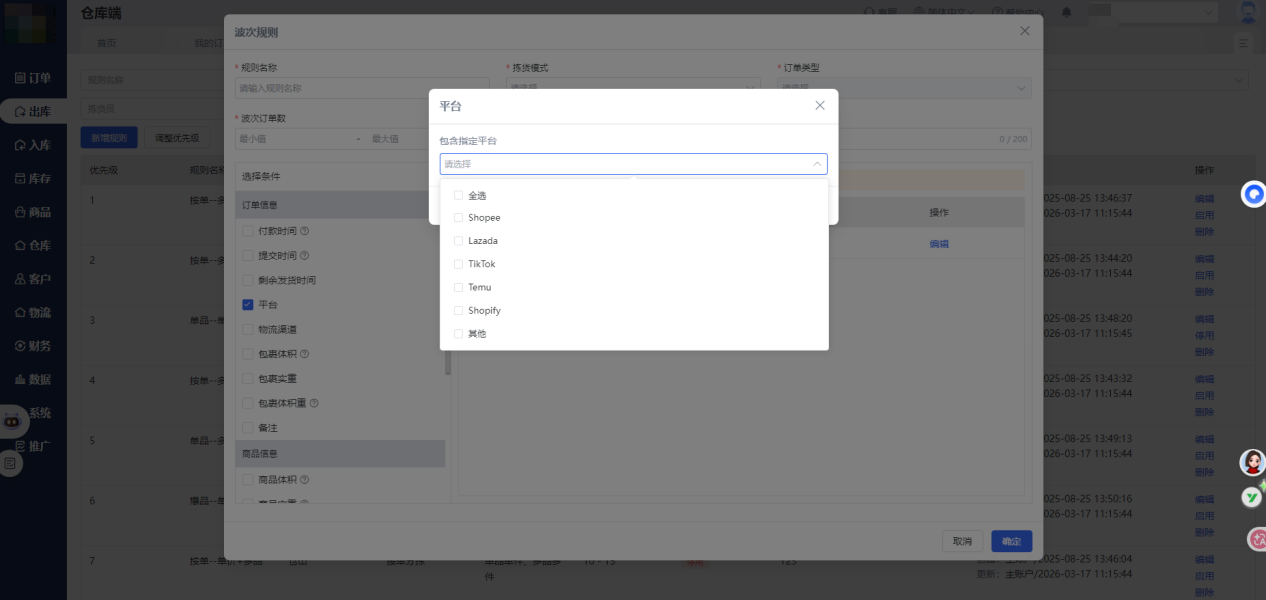Click the robot assistant icon on left edge
Viewport: 1266px width, 600px height.
(11, 421)
